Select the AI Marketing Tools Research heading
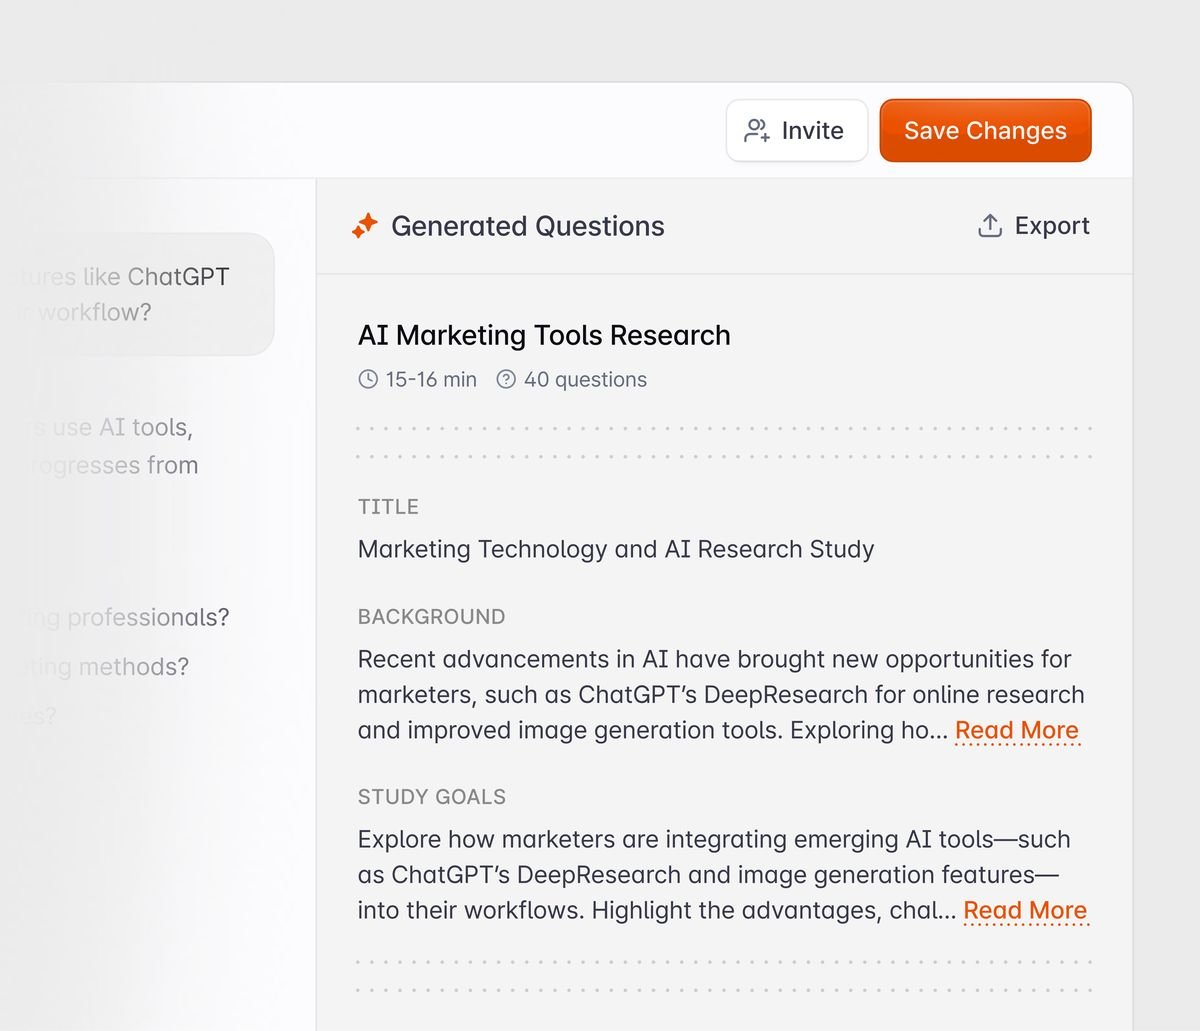This screenshot has width=1200, height=1031. tap(544, 335)
